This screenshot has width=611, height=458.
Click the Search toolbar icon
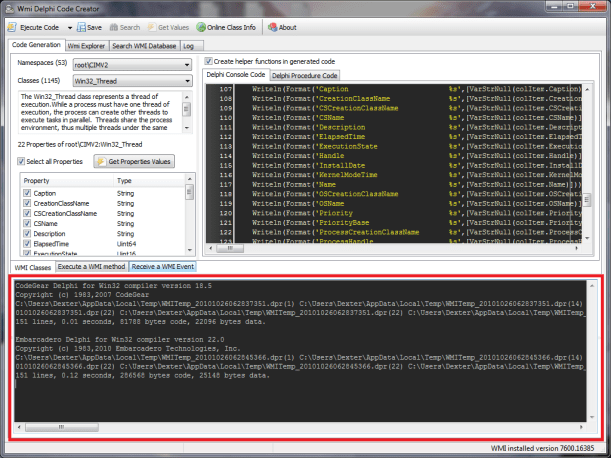tap(117, 27)
